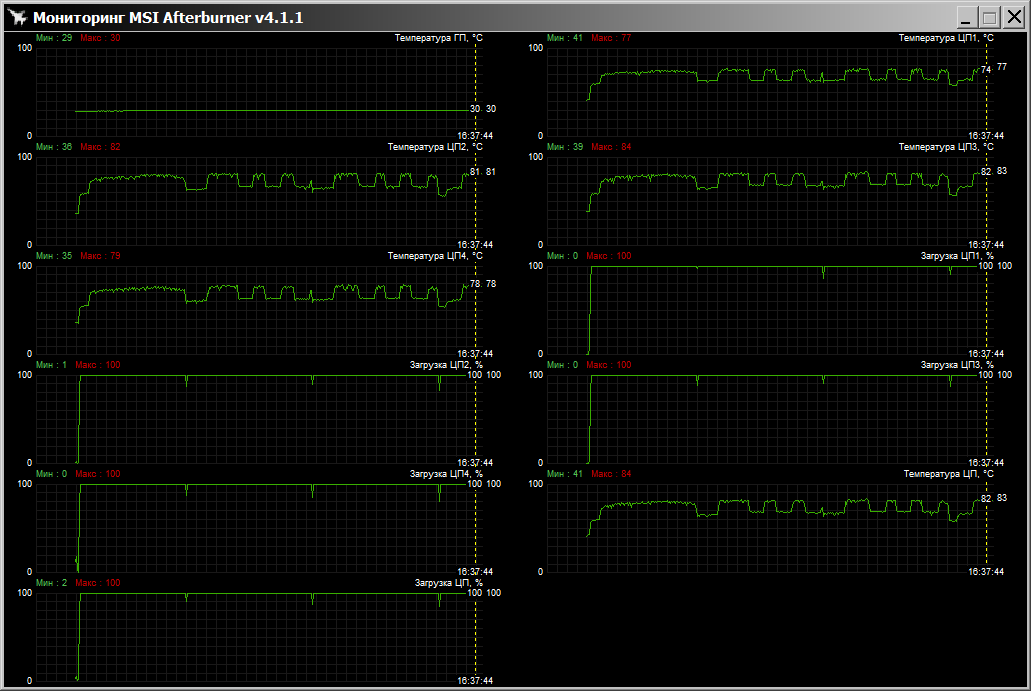Click the yellow dashed marker in Загрузка ЦП1 graph
The width and height of the screenshot is (1031, 691).
pos(987,310)
